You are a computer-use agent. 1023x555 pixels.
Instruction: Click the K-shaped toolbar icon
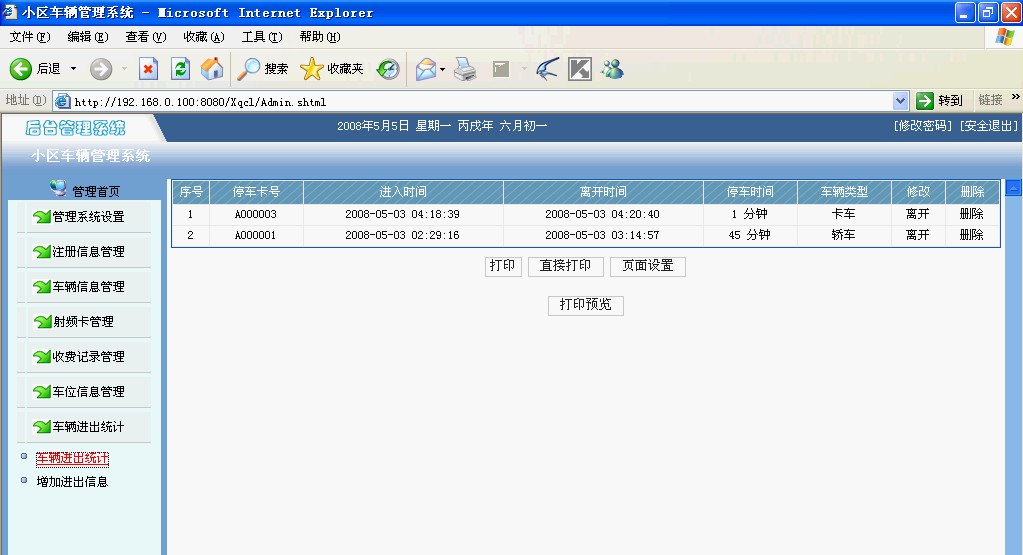(580, 68)
